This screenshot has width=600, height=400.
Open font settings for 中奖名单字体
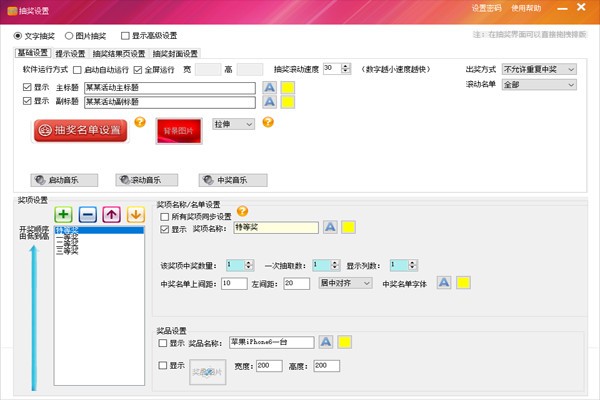[444, 283]
